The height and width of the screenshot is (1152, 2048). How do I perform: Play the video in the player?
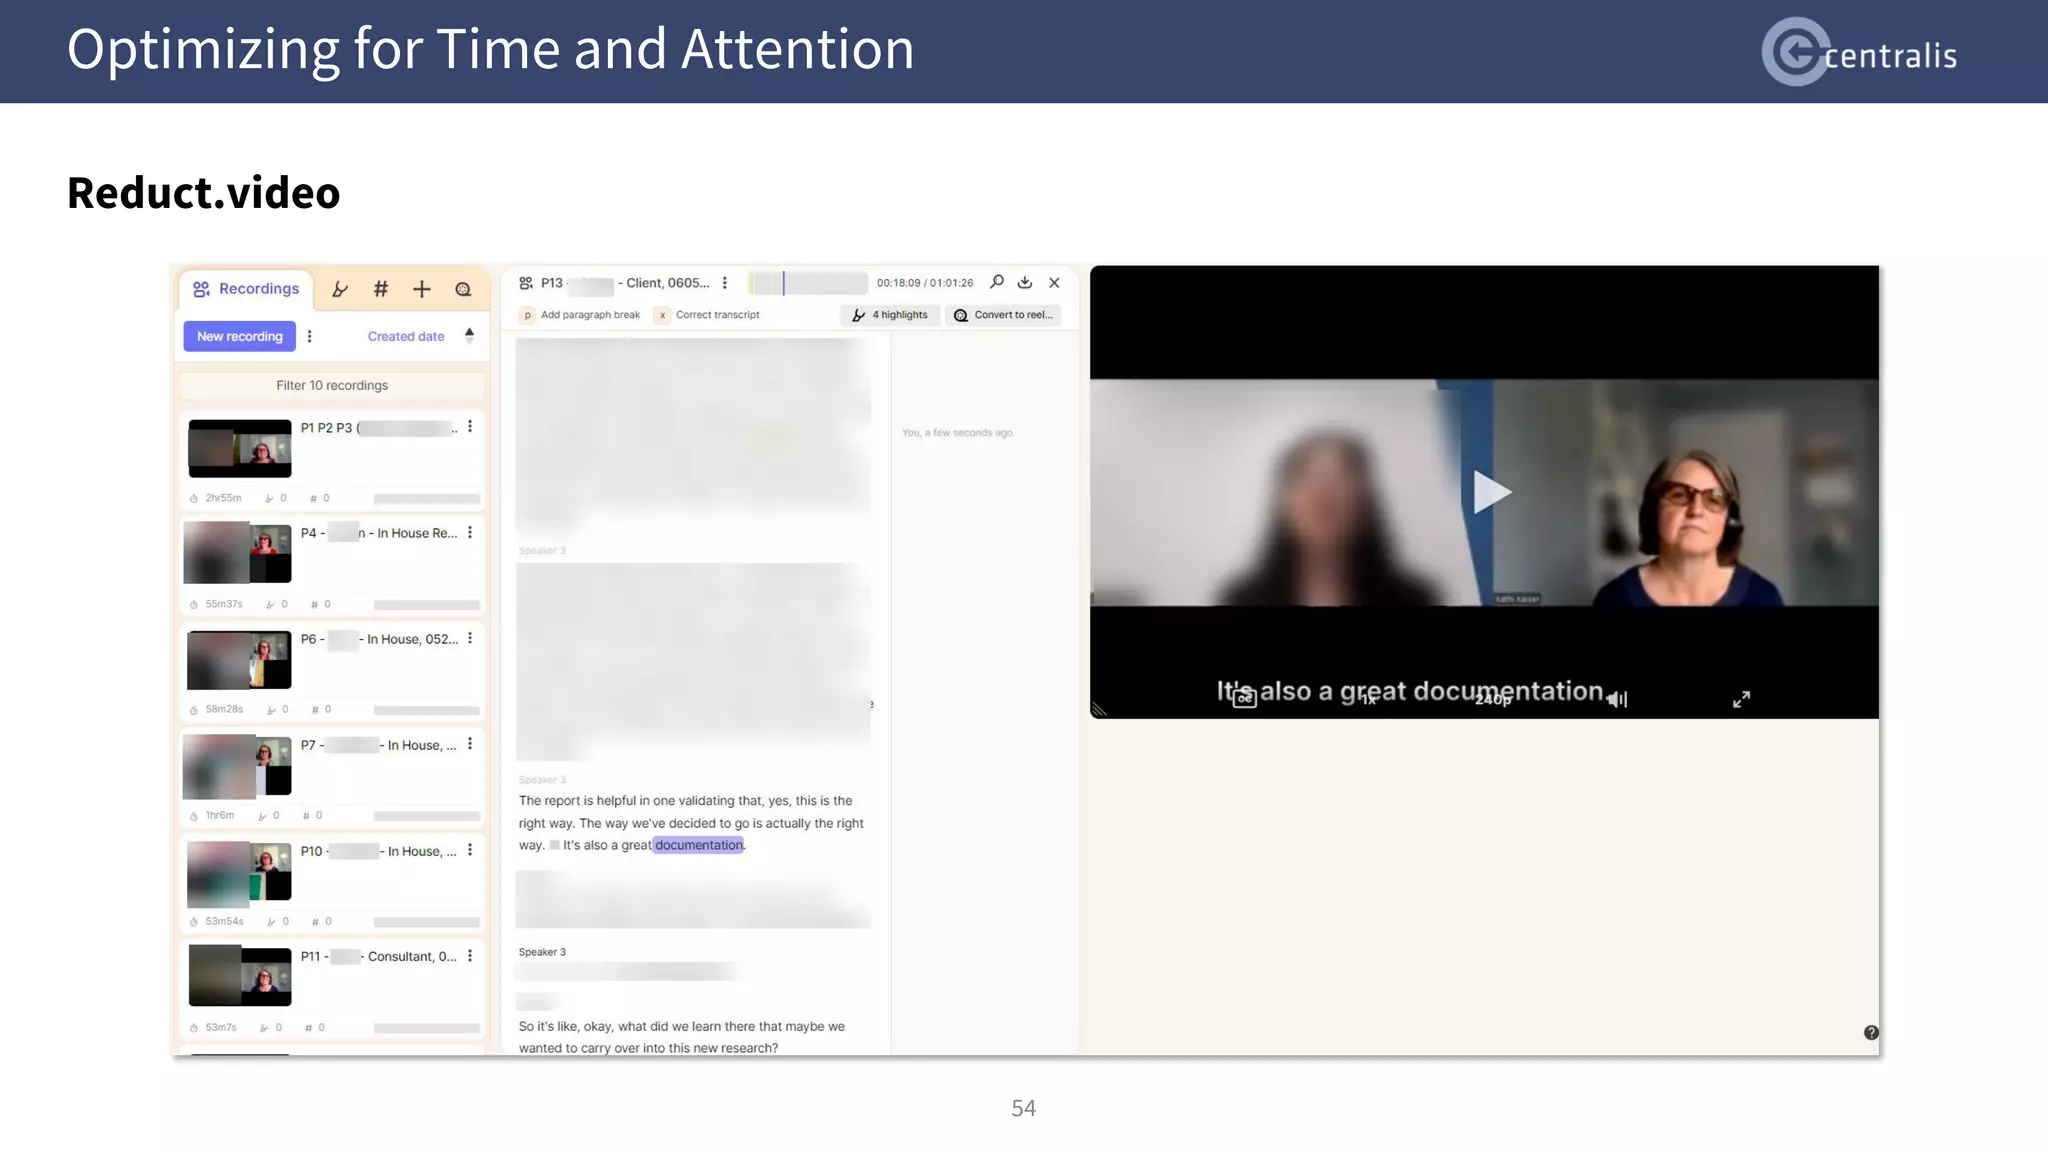point(1491,492)
